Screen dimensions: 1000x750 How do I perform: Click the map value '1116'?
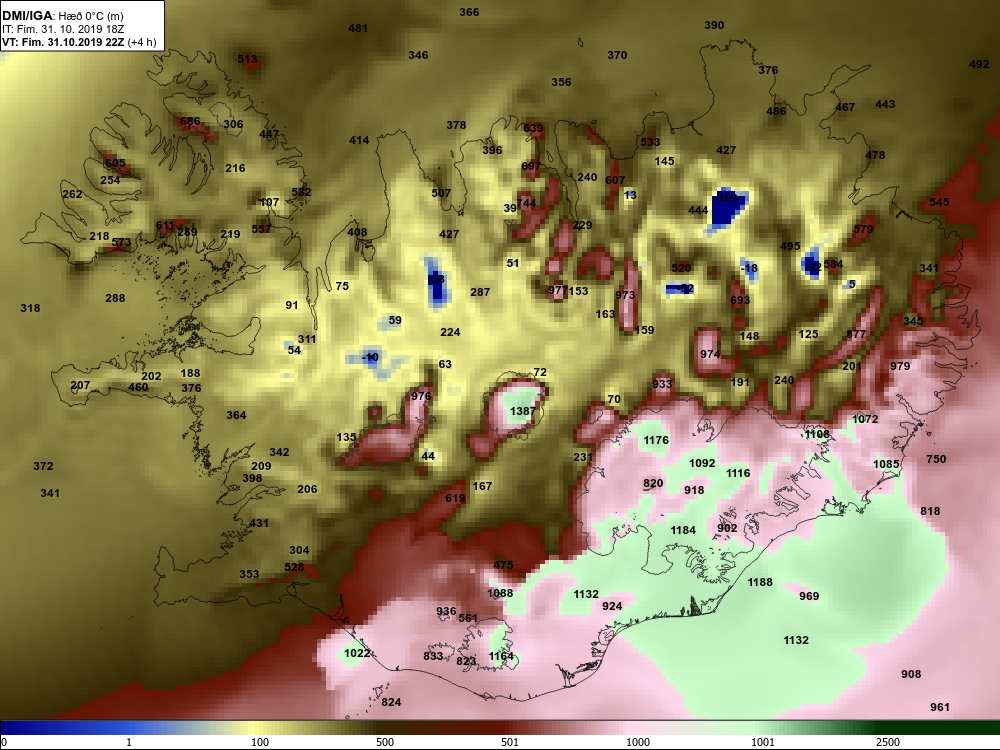738,473
